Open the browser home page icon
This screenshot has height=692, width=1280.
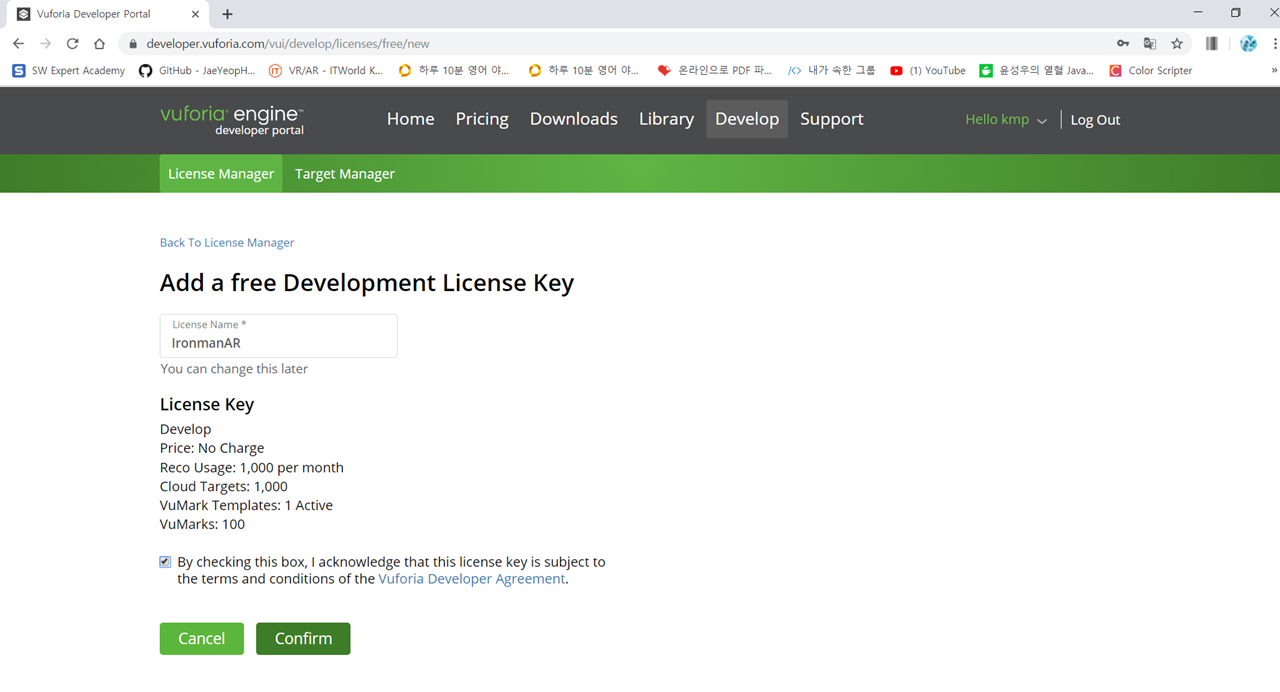99,44
